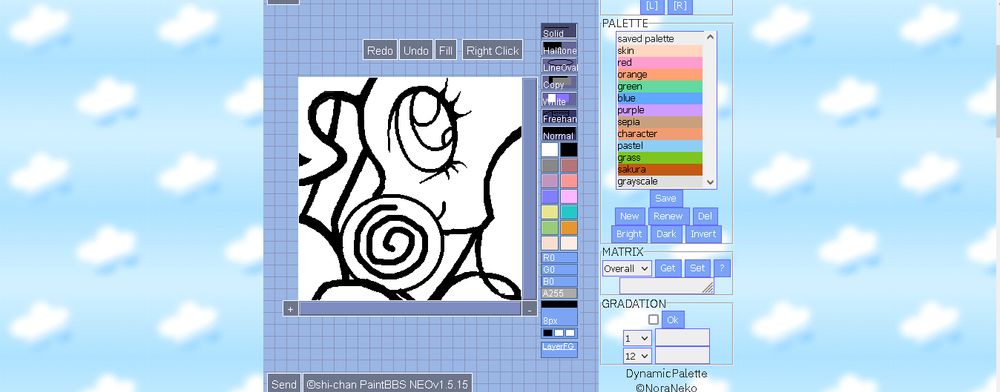1000x392 pixels.
Task: Click the Invert button
Action: [703, 234]
